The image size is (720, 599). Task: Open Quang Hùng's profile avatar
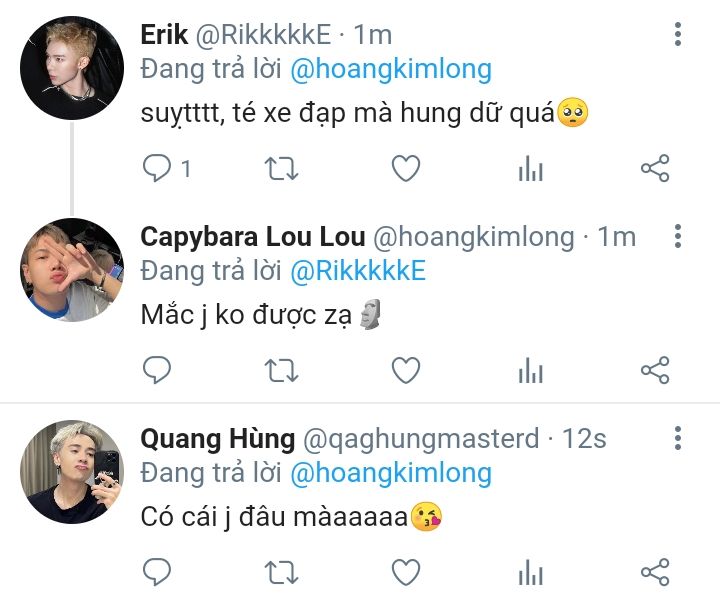(x=72, y=472)
